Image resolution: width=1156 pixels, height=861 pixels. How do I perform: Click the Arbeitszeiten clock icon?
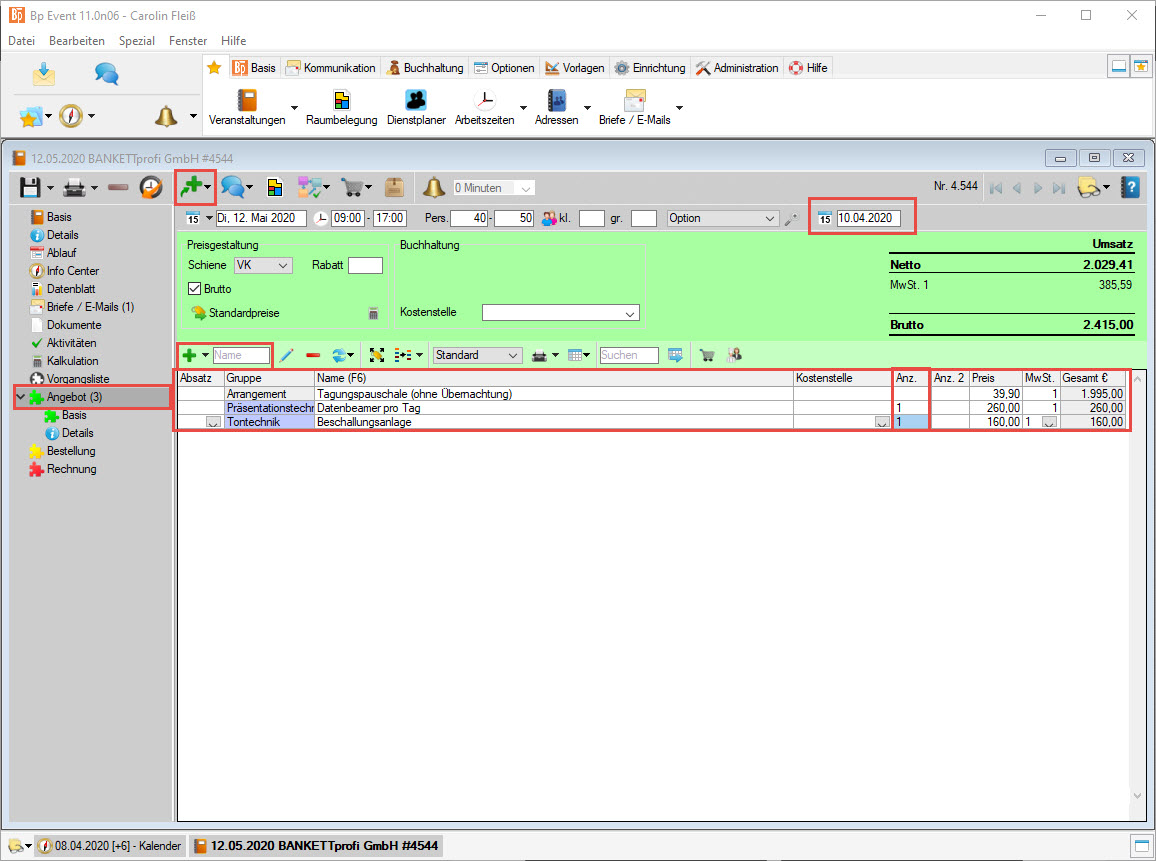484,100
